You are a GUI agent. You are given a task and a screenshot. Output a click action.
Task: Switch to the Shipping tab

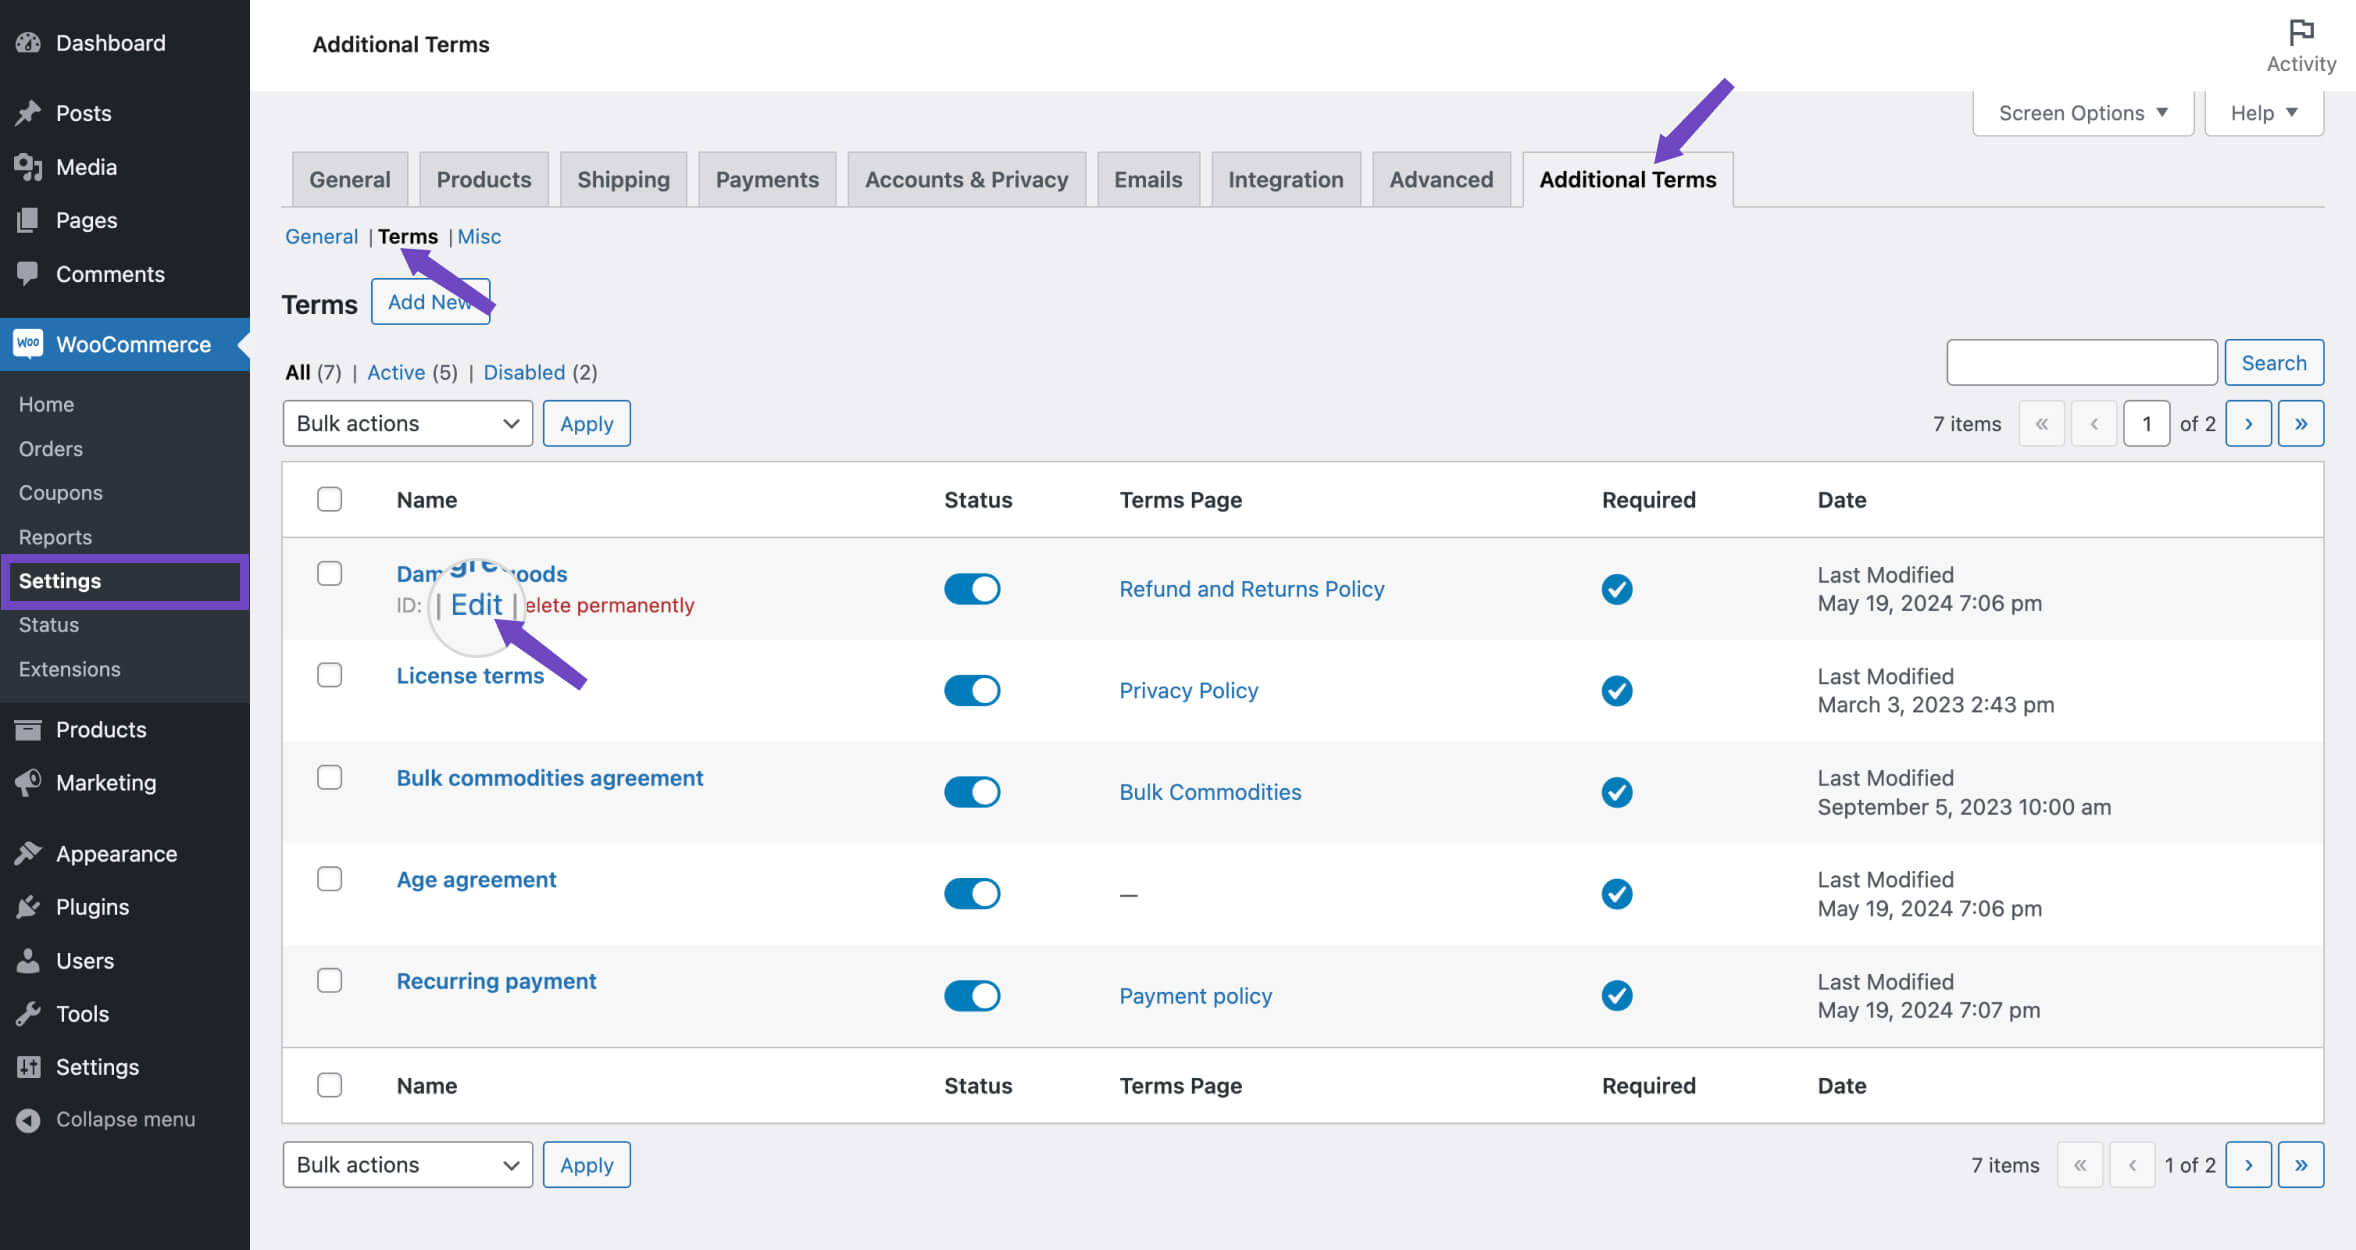click(623, 179)
